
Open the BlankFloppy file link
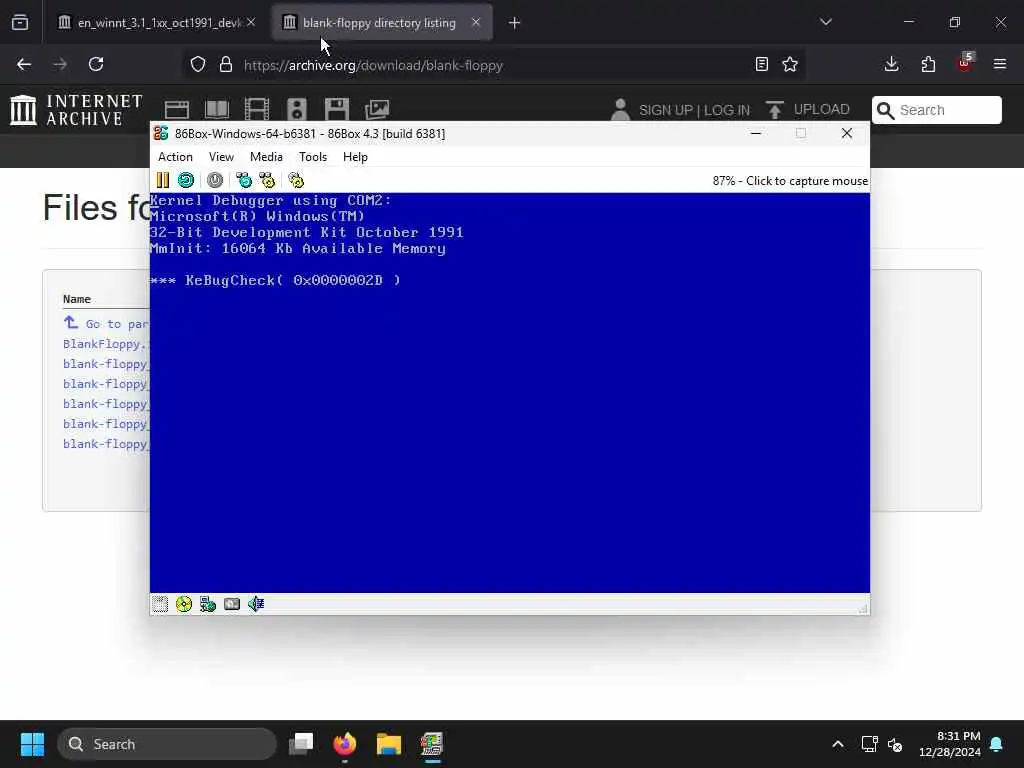(106, 344)
